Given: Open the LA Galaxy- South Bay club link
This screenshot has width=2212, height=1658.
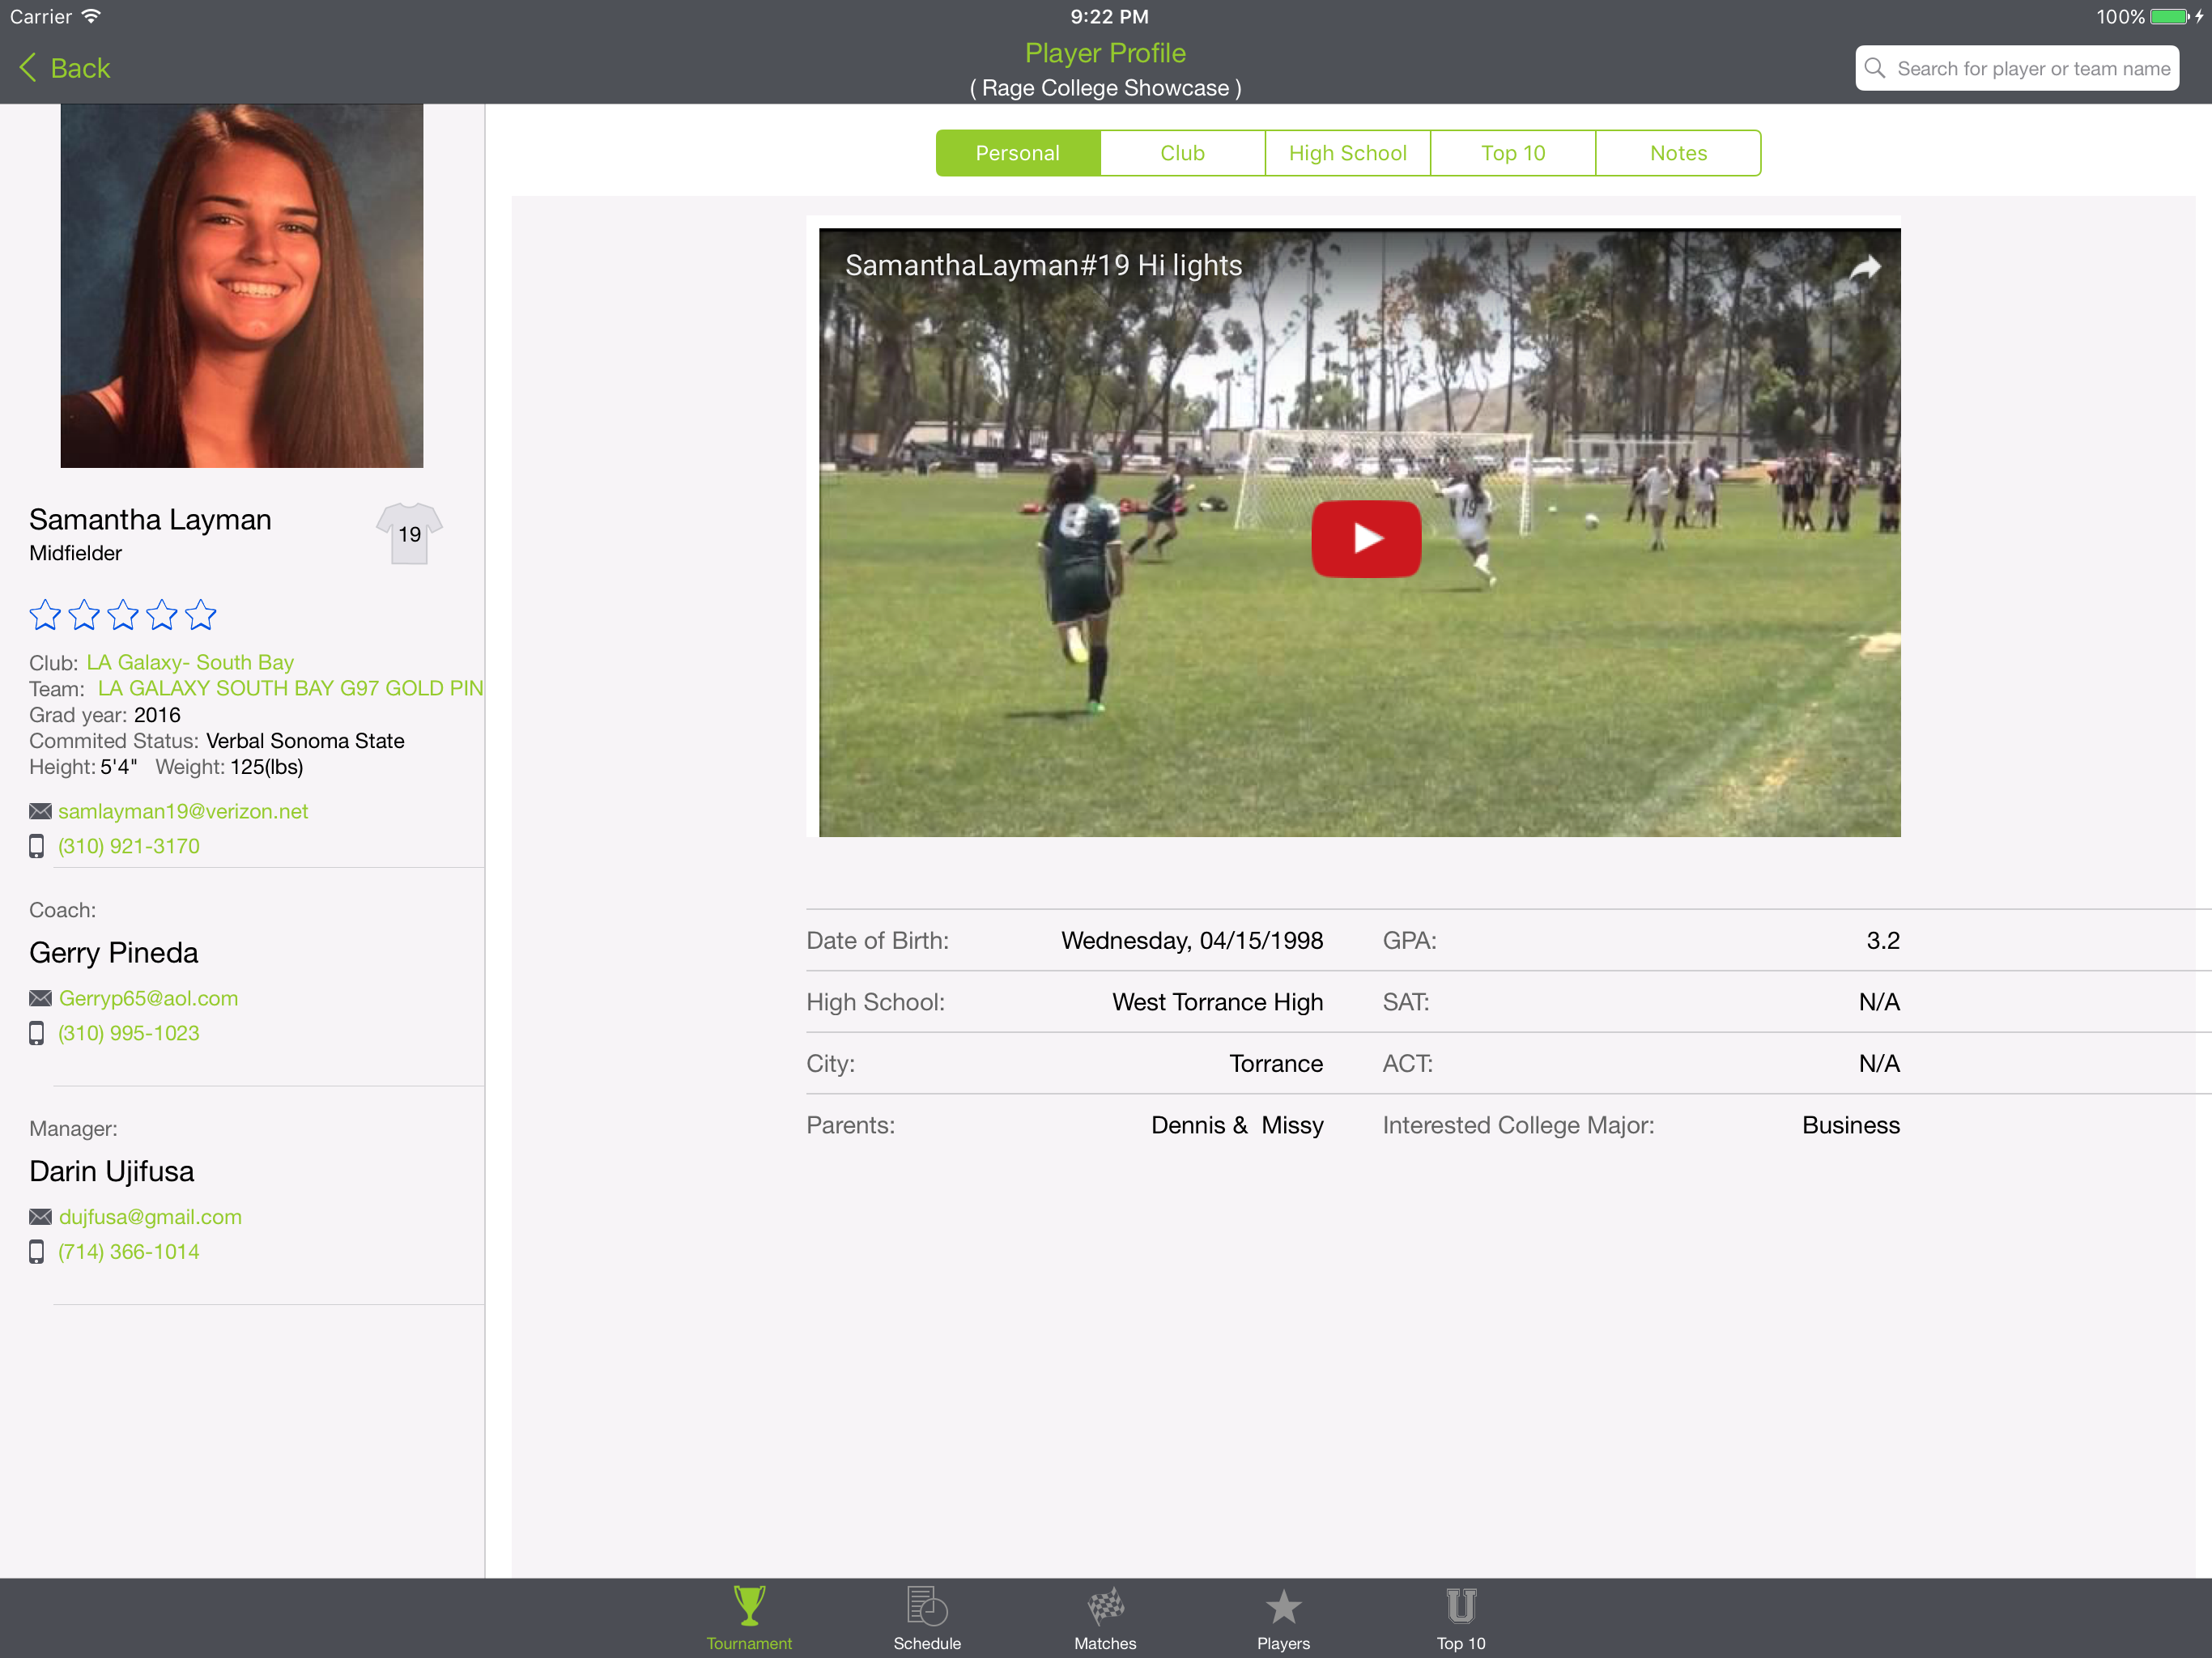Looking at the screenshot, I should pos(190,662).
